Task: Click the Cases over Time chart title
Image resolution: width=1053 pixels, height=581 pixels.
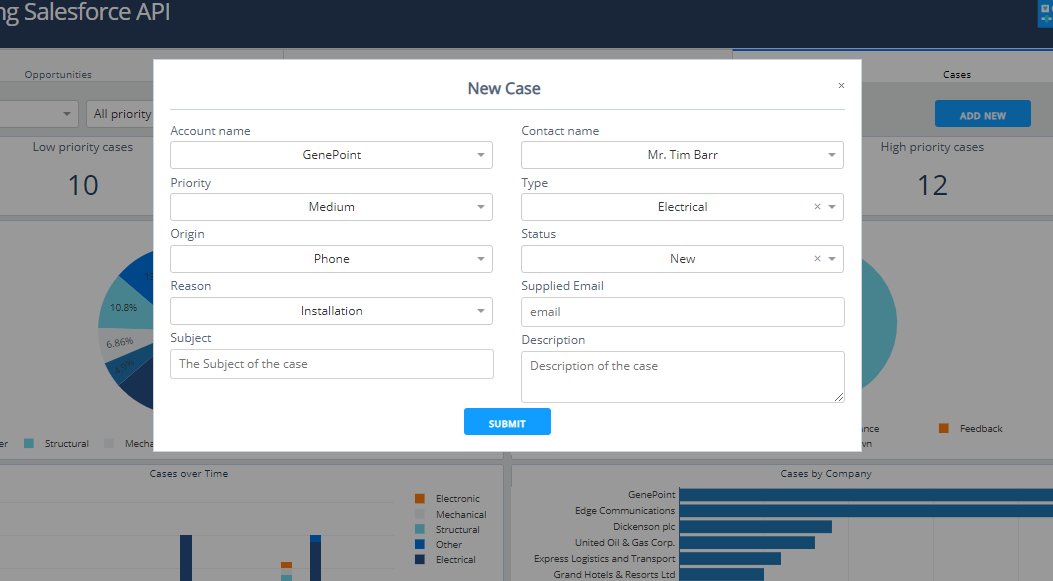Action: 189,474
